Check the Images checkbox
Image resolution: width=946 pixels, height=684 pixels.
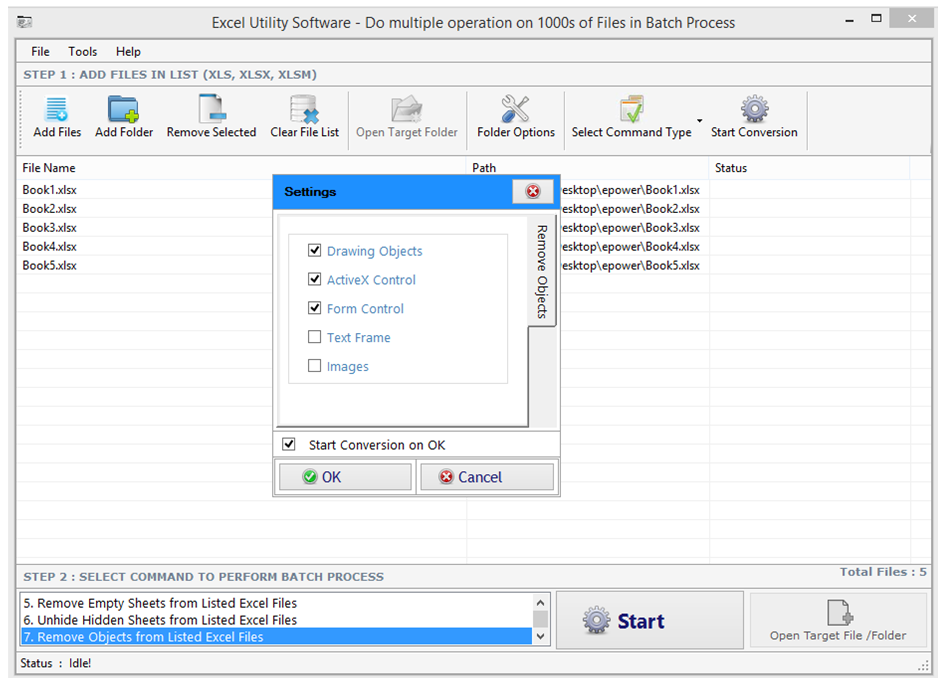[314, 366]
